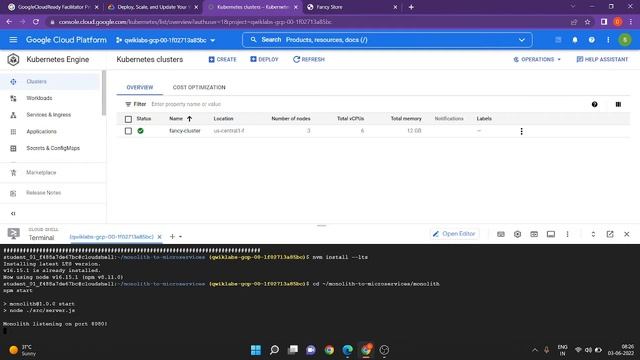Image resolution: width=640 pixels, height=360 pixels.
Task: Toggle the select-all clusters checkbox
Action: point(129,119)
